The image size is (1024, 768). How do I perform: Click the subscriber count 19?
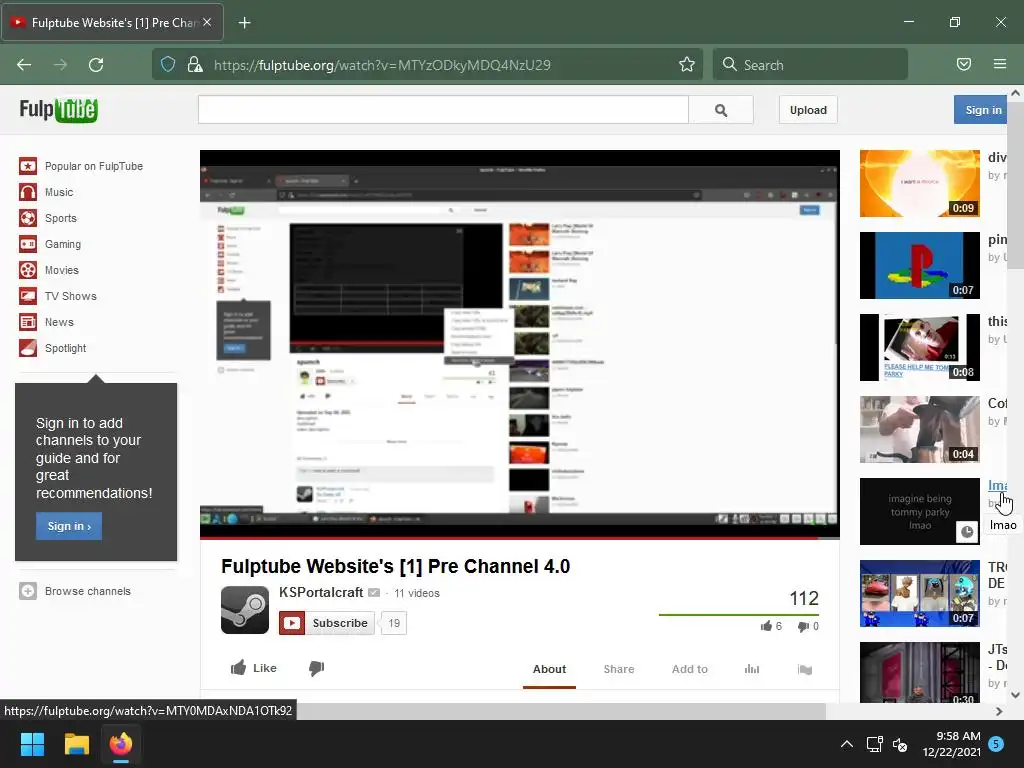click(394, 623)
